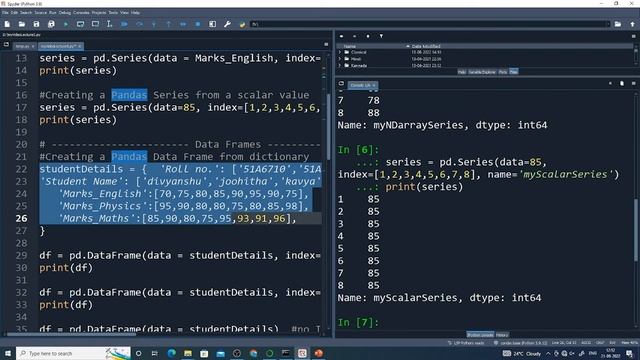Open the Search menu
Viewport: 640px width, 360px height.
(26, 13)
